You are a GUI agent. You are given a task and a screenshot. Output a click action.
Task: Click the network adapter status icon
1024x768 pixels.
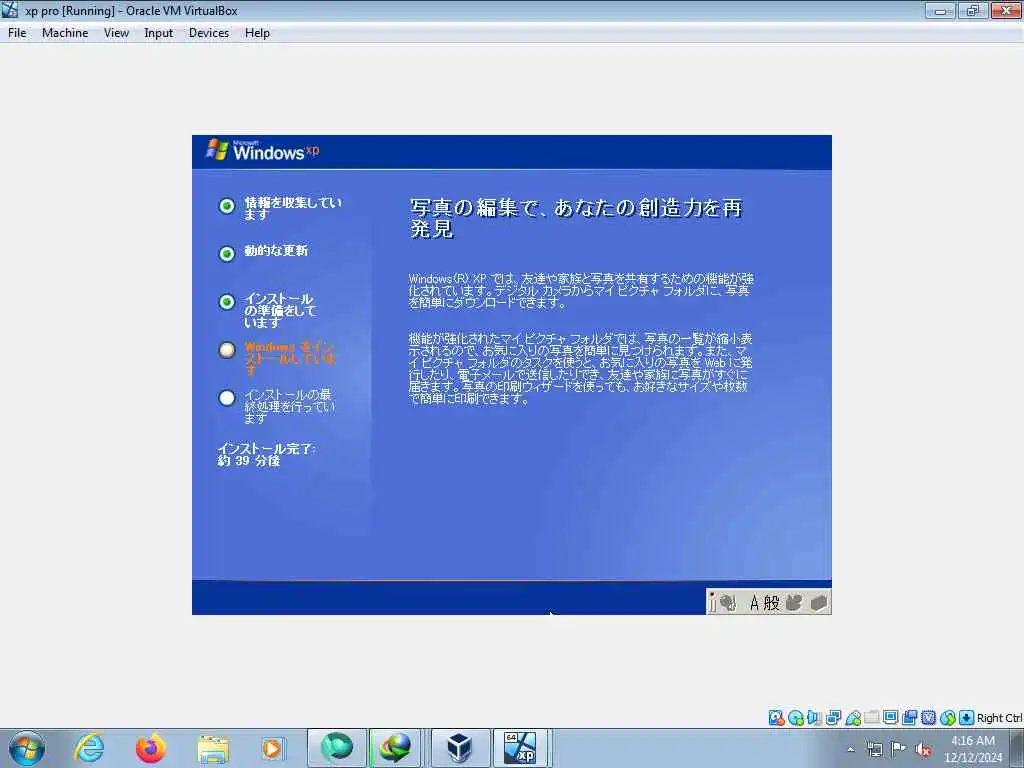coord(833,718)
